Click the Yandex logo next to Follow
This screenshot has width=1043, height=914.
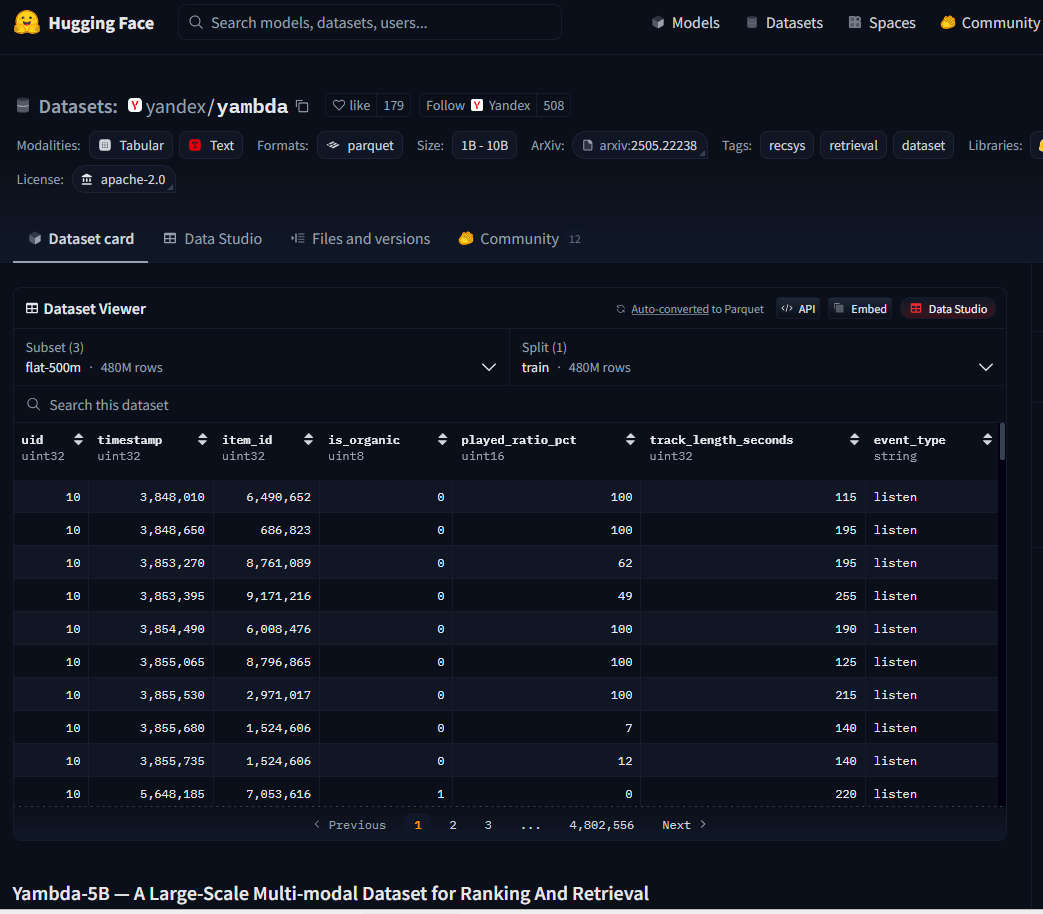tap(477, 105)
